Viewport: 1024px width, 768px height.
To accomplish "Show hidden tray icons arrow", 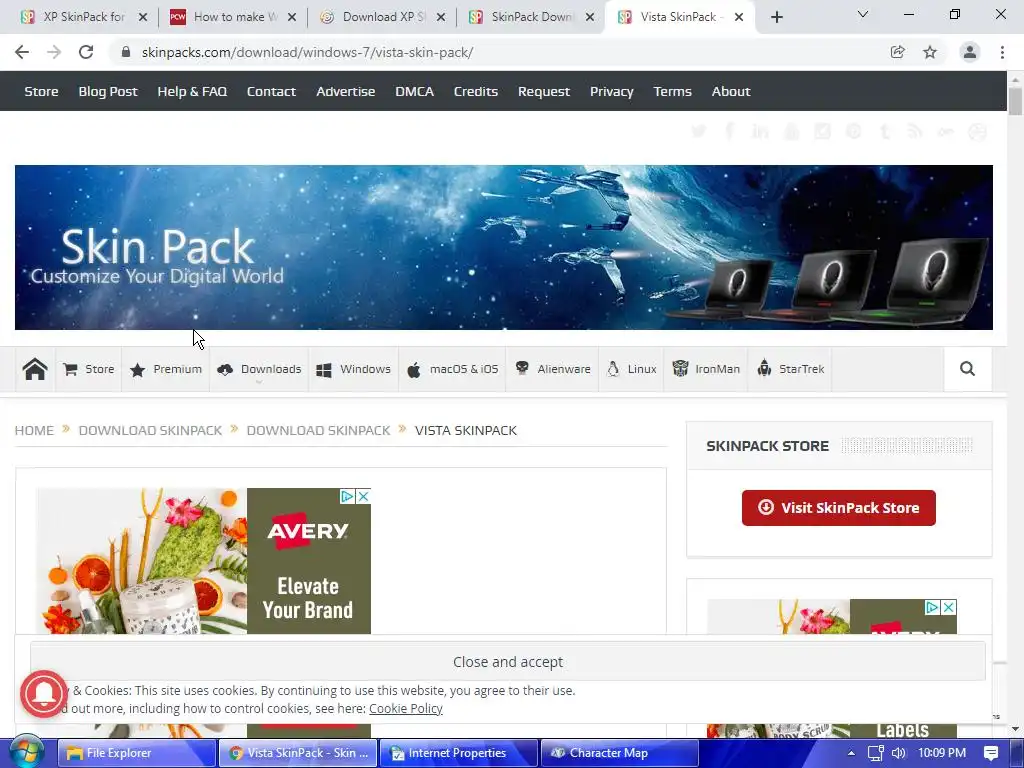I will [x=851, y=753].
